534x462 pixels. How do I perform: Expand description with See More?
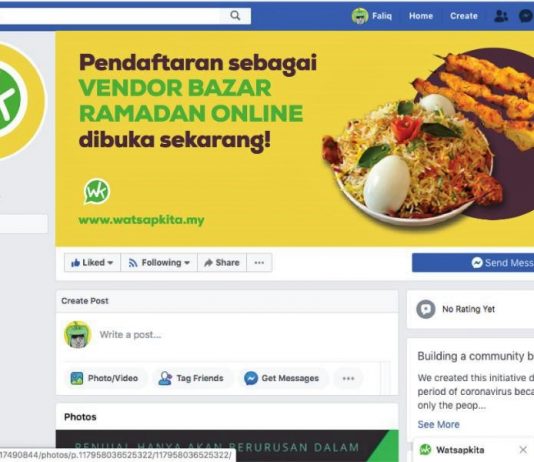point(439,424)
